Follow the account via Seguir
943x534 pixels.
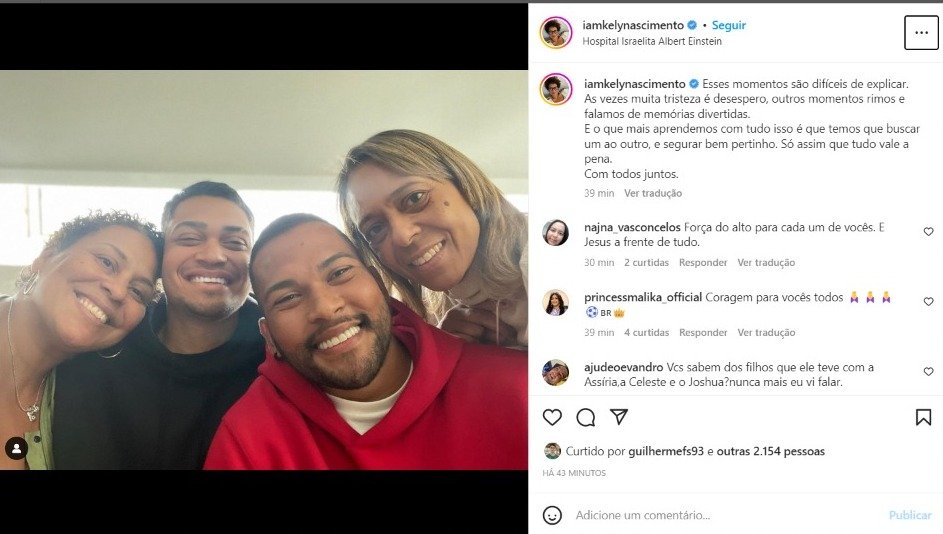[728, 25]
